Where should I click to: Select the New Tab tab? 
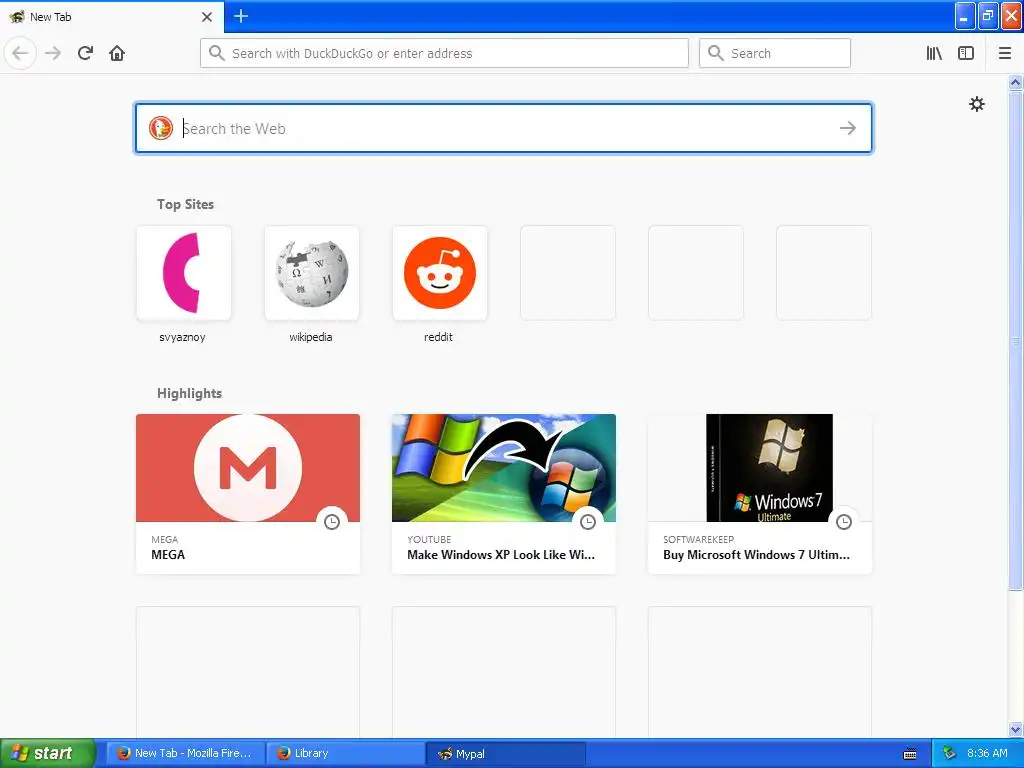click(x=112, y=17)
